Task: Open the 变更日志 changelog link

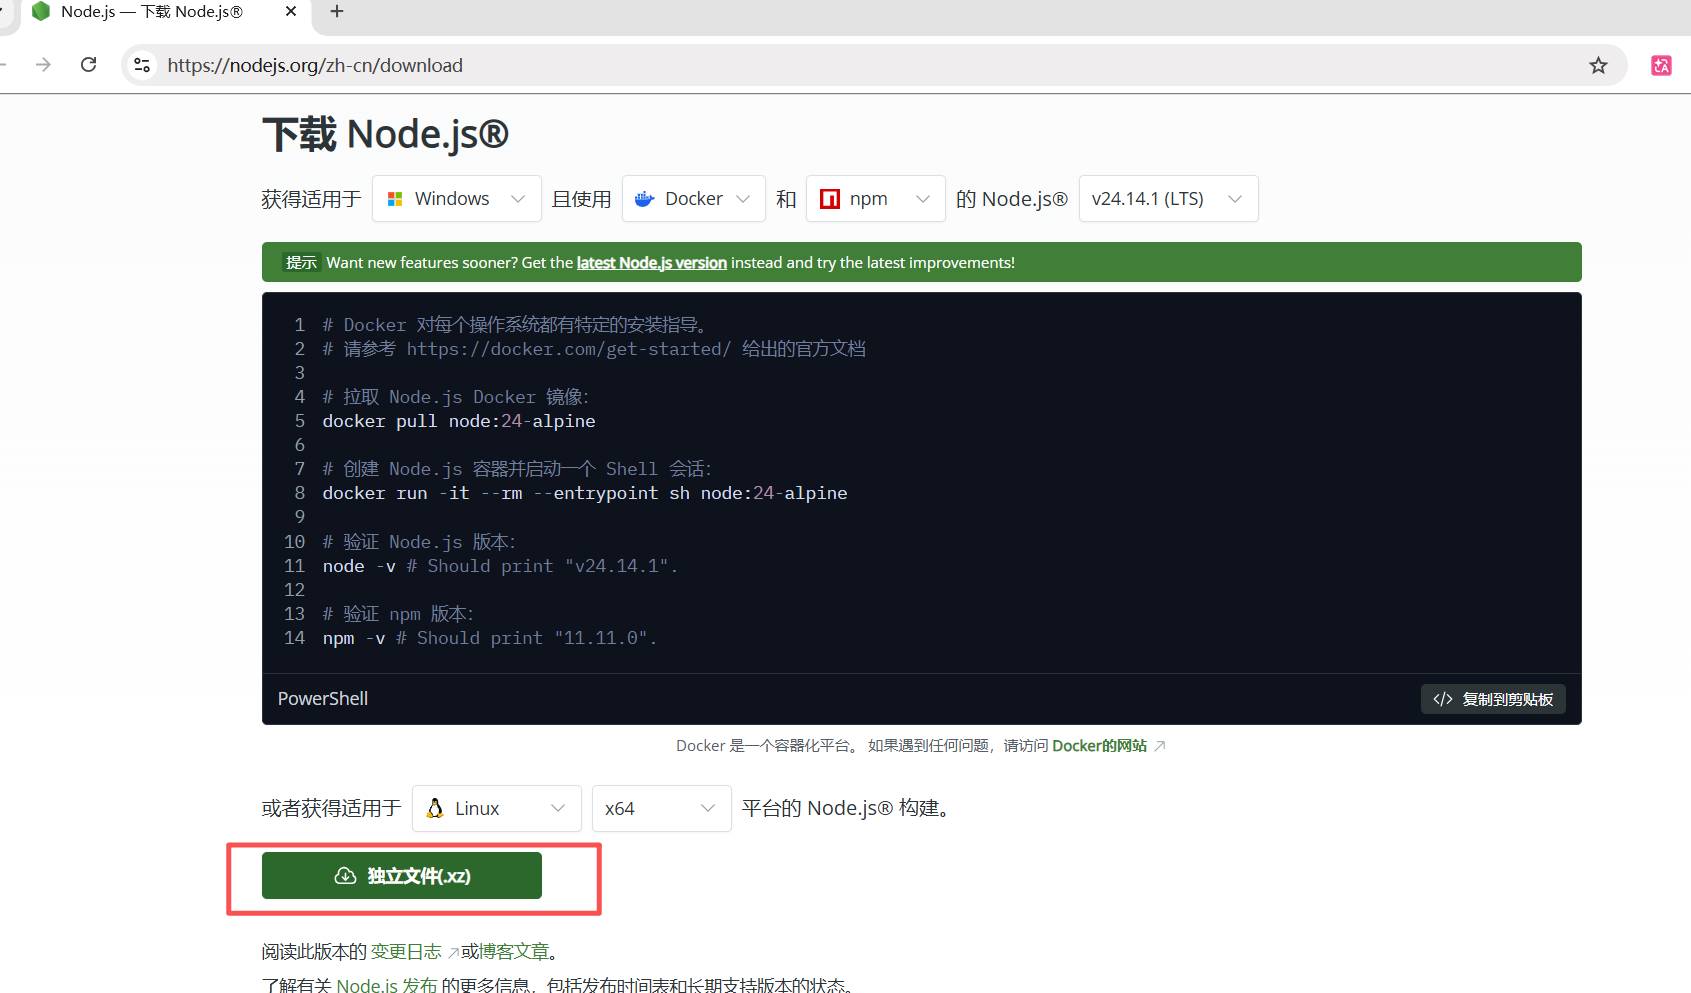Action: pyautogui.click(x=406, y=952)
